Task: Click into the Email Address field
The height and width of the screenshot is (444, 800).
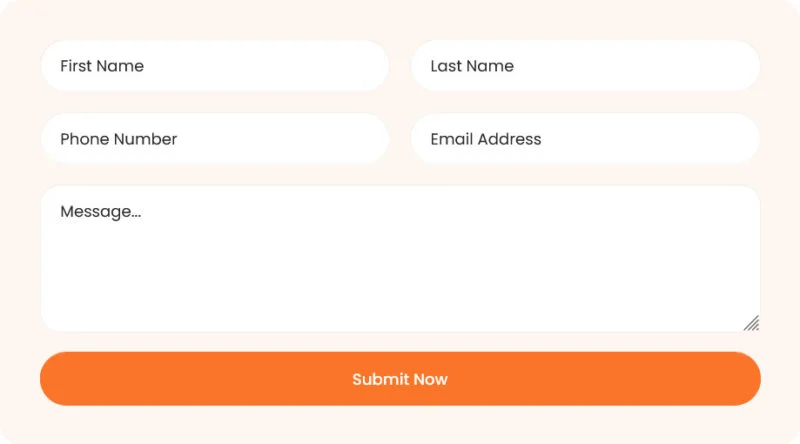Action: 585,138
